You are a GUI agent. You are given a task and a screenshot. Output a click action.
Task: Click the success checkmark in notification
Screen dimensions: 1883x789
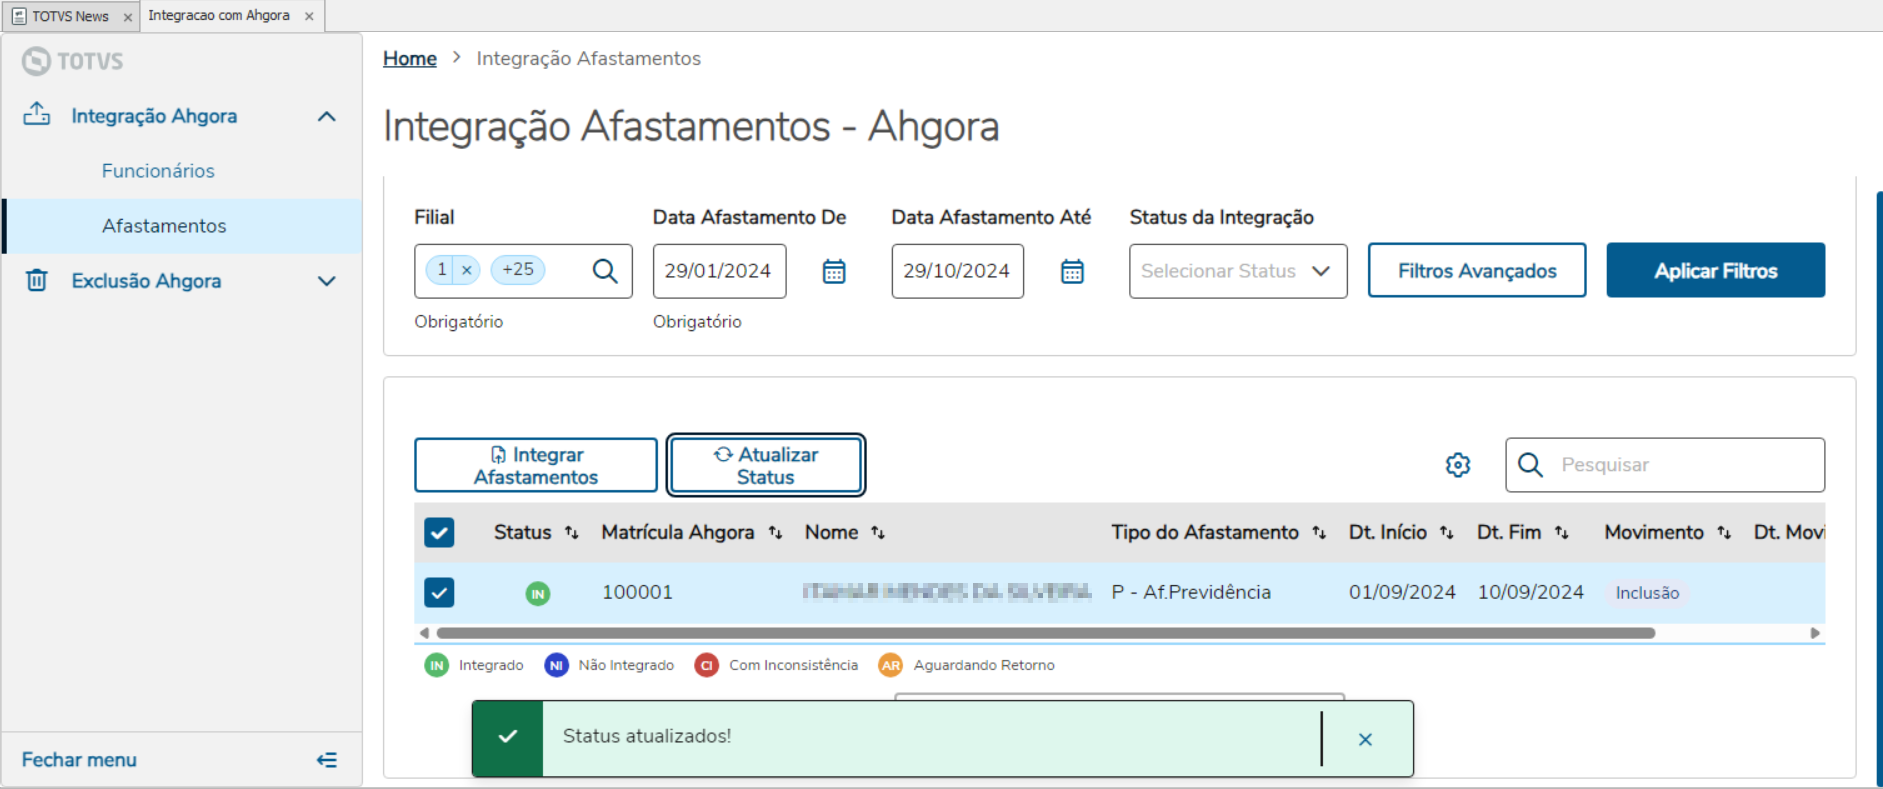[x=508, y=737]
